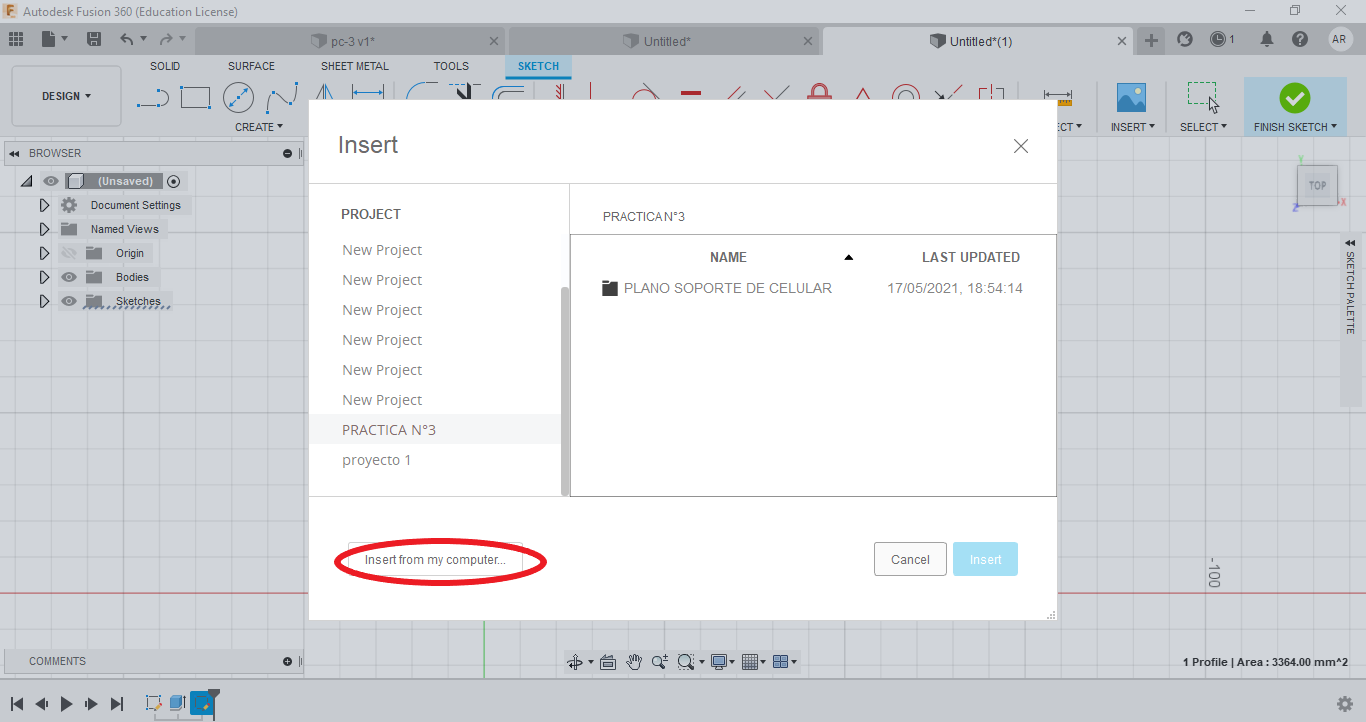Hide the Bodies folder

coord(69,277)
